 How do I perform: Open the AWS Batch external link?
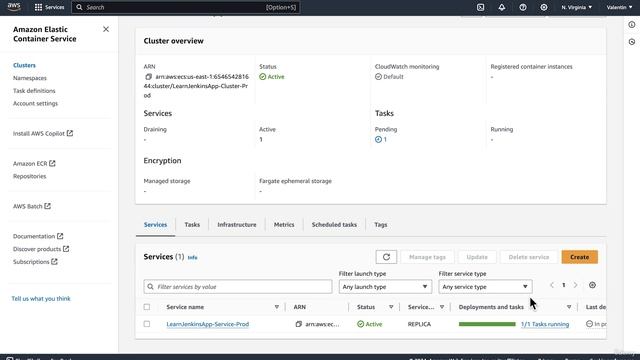pyautogui.click(x=32, y=207)
